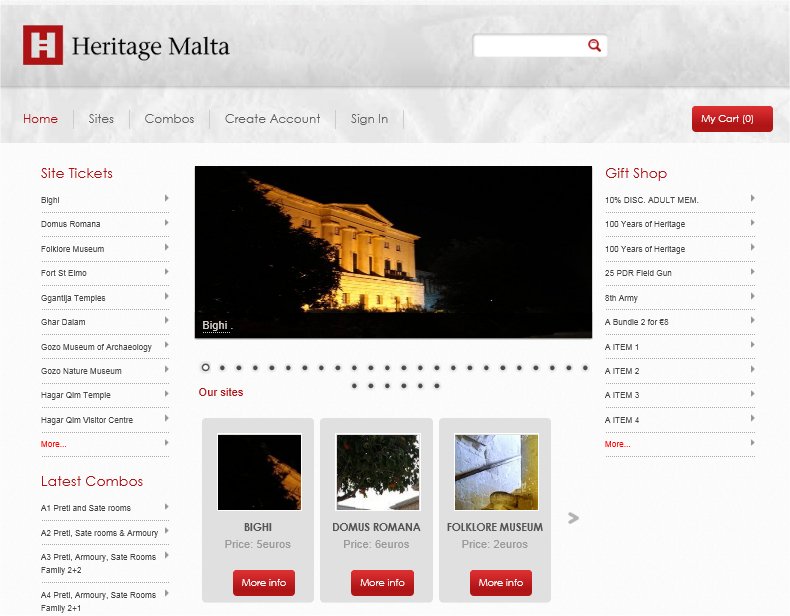Open 8th Army gift shop link

(x=621, y=298)
